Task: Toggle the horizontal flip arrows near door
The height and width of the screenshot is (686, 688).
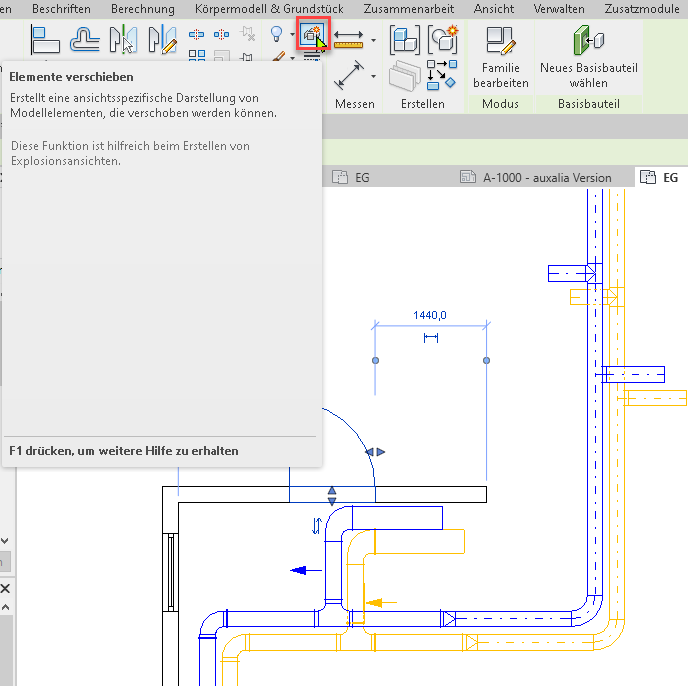Action: (375, 452)
